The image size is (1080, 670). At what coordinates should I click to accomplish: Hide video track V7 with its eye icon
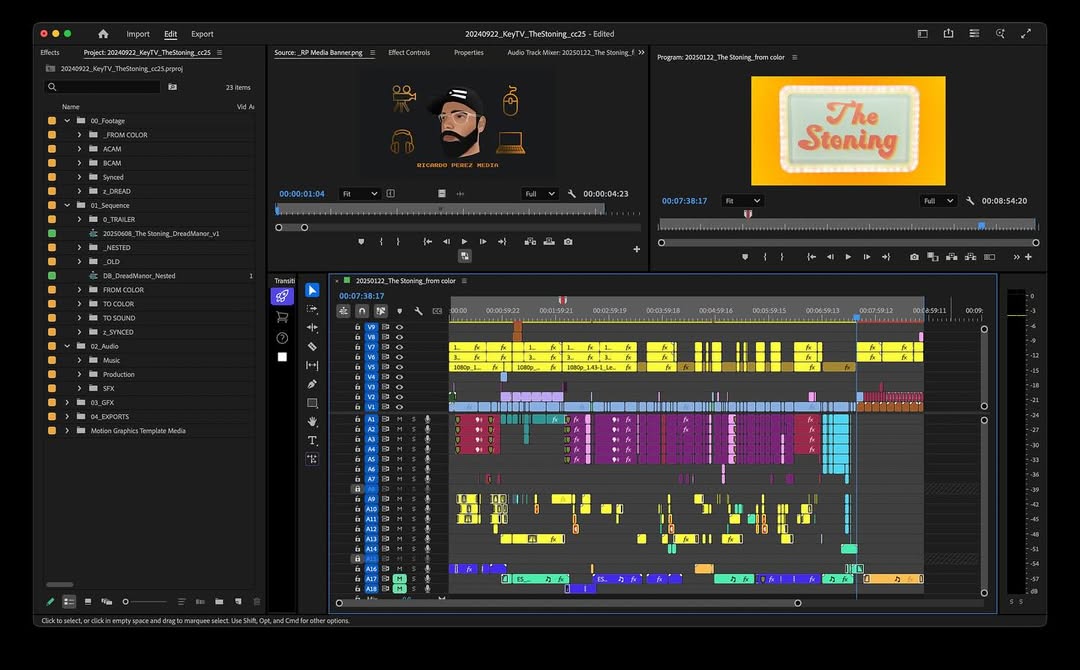399,347
